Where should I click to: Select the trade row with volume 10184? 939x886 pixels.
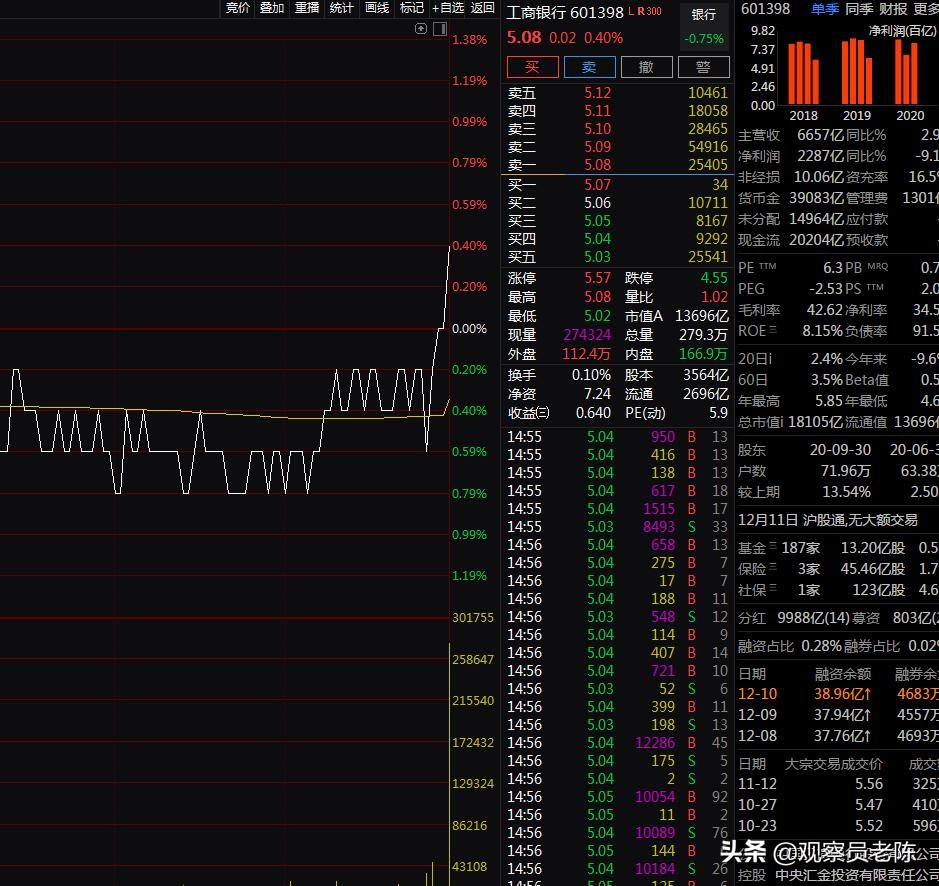[x=617, y=869]
